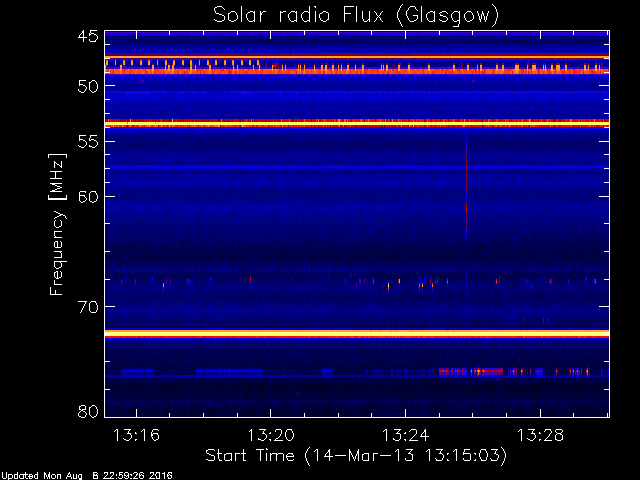
Task: Click the 13:24 time tick label
Action: [x=405, y=435]
